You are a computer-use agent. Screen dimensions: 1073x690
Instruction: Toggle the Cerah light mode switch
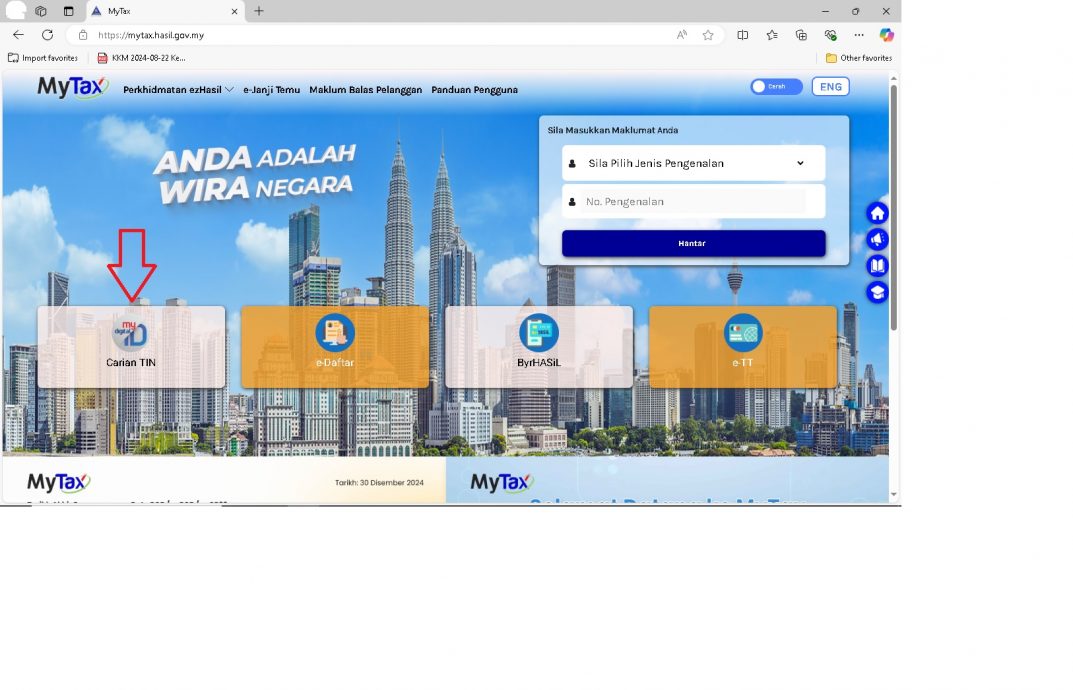tap(776, 87)
